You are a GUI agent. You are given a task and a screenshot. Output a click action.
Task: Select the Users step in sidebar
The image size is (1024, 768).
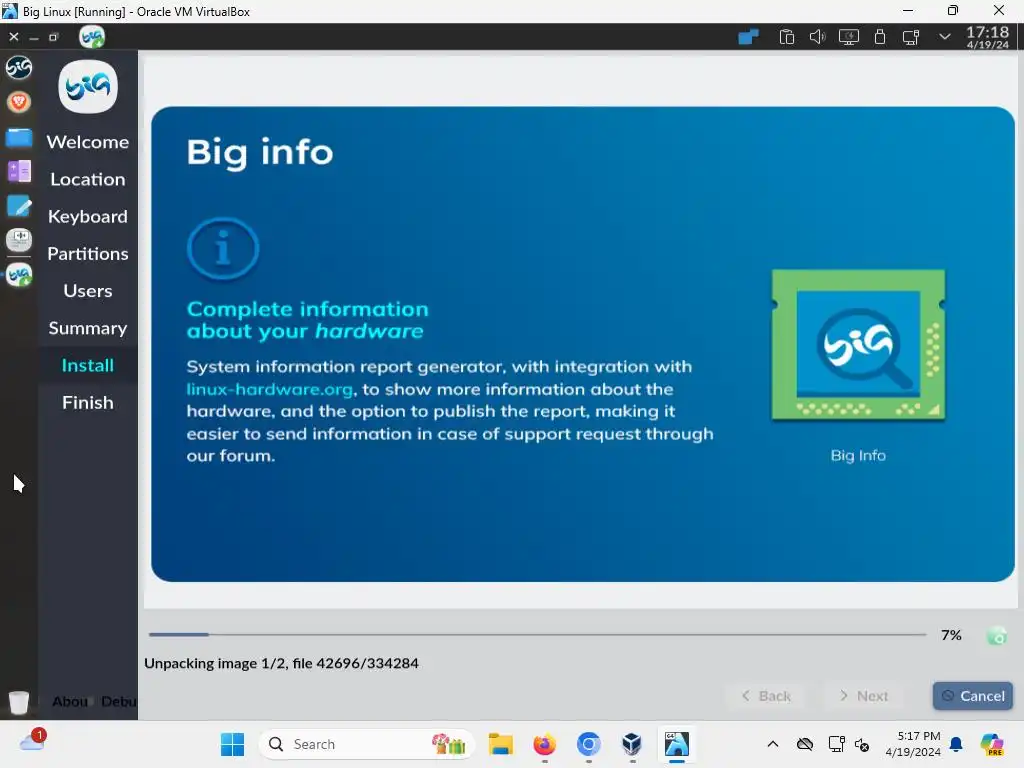point(88,291)
